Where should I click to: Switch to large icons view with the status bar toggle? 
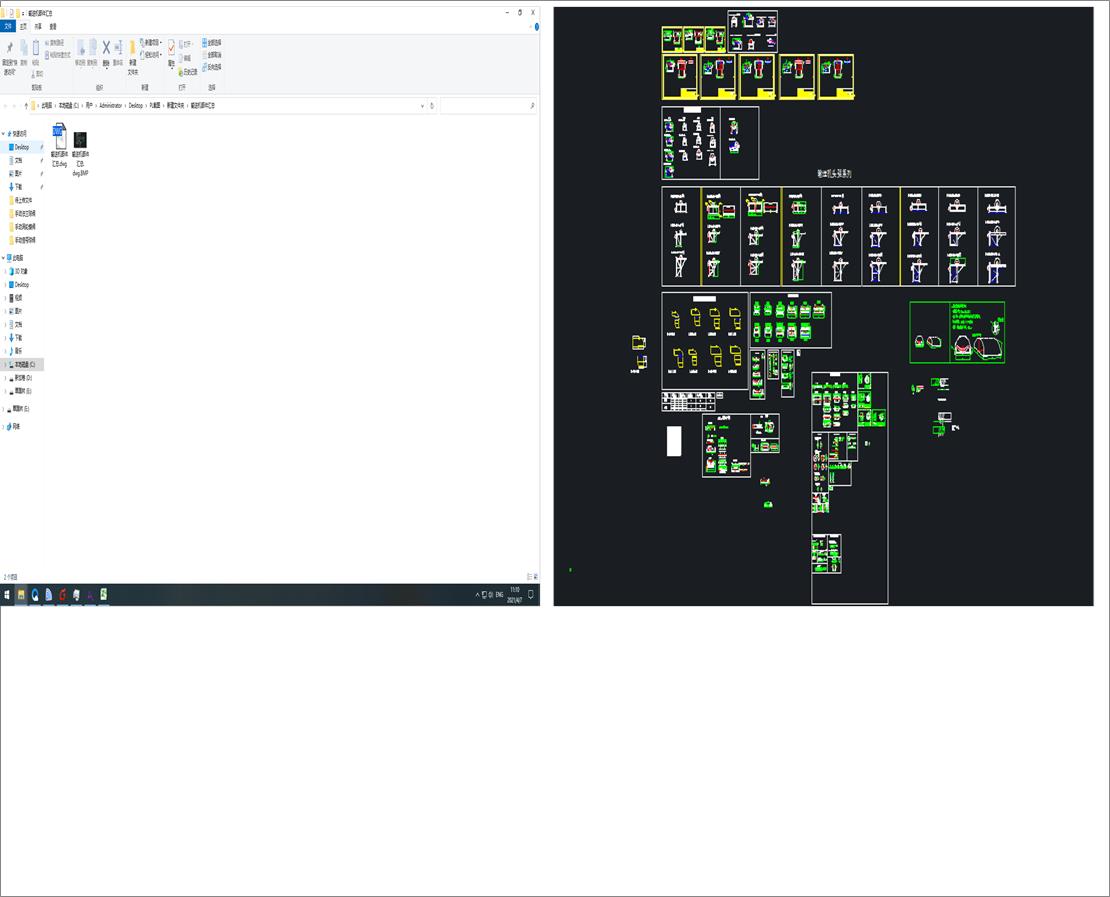coord(535,577)
